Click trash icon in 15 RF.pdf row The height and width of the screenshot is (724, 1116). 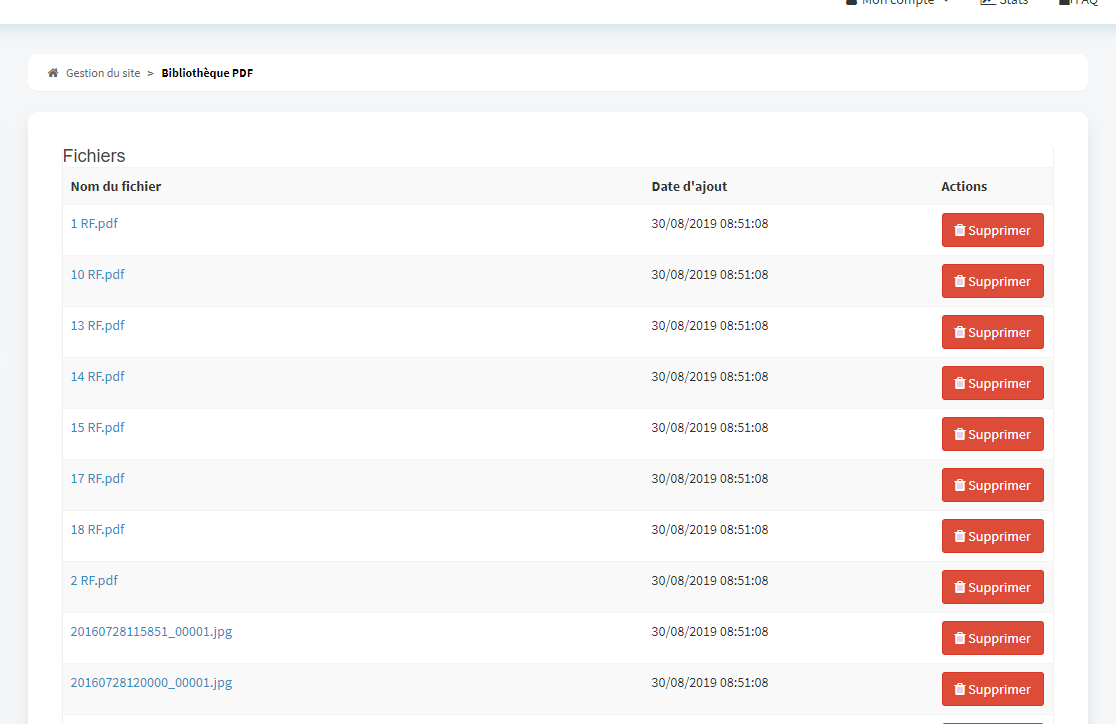(960, 434)
